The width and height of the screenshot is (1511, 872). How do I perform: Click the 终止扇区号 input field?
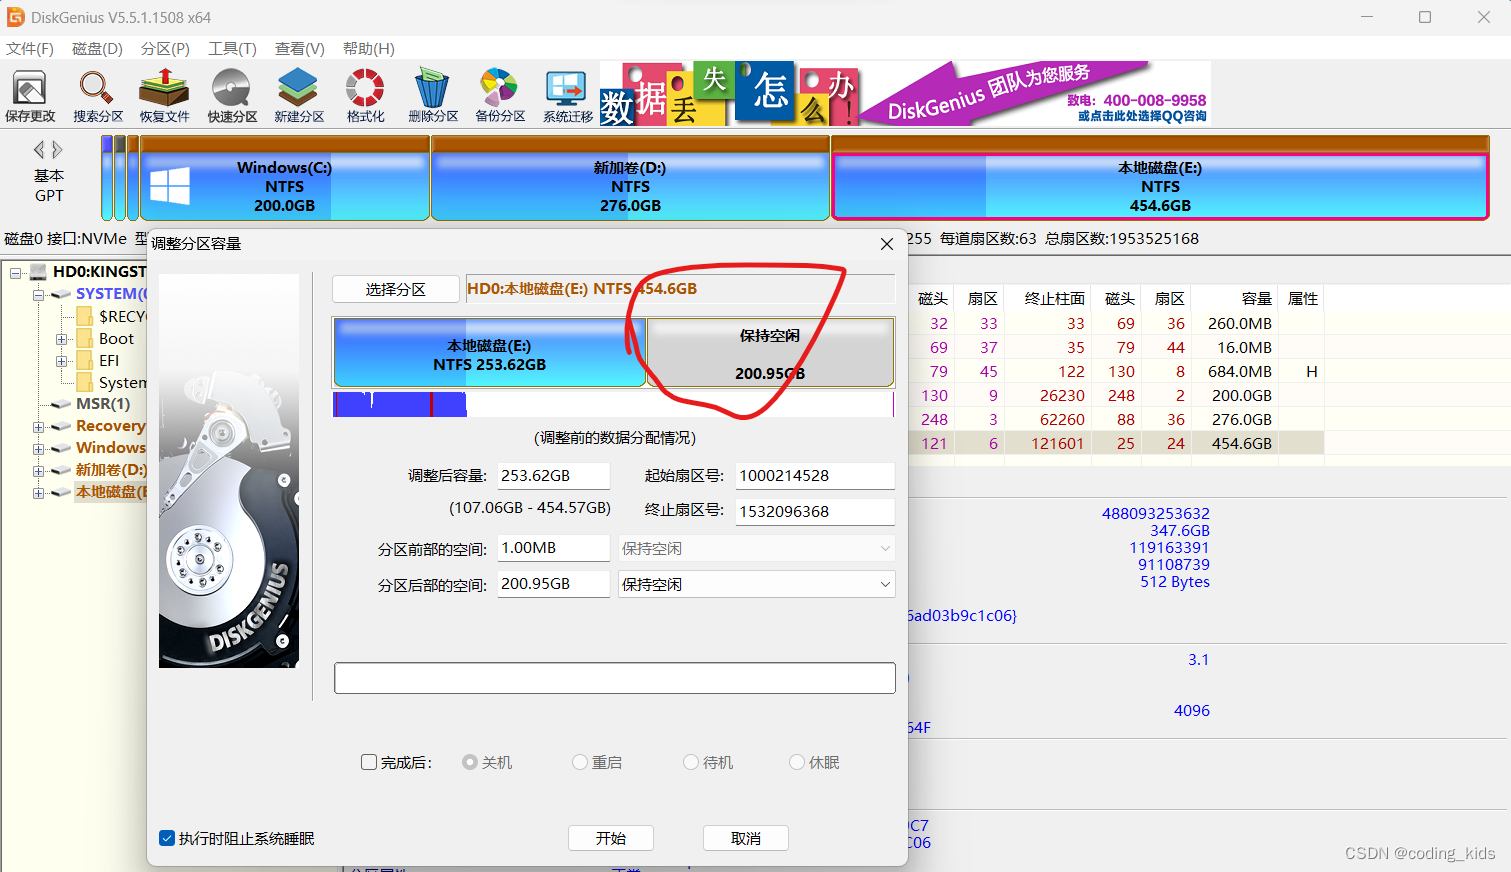(815, 511)
